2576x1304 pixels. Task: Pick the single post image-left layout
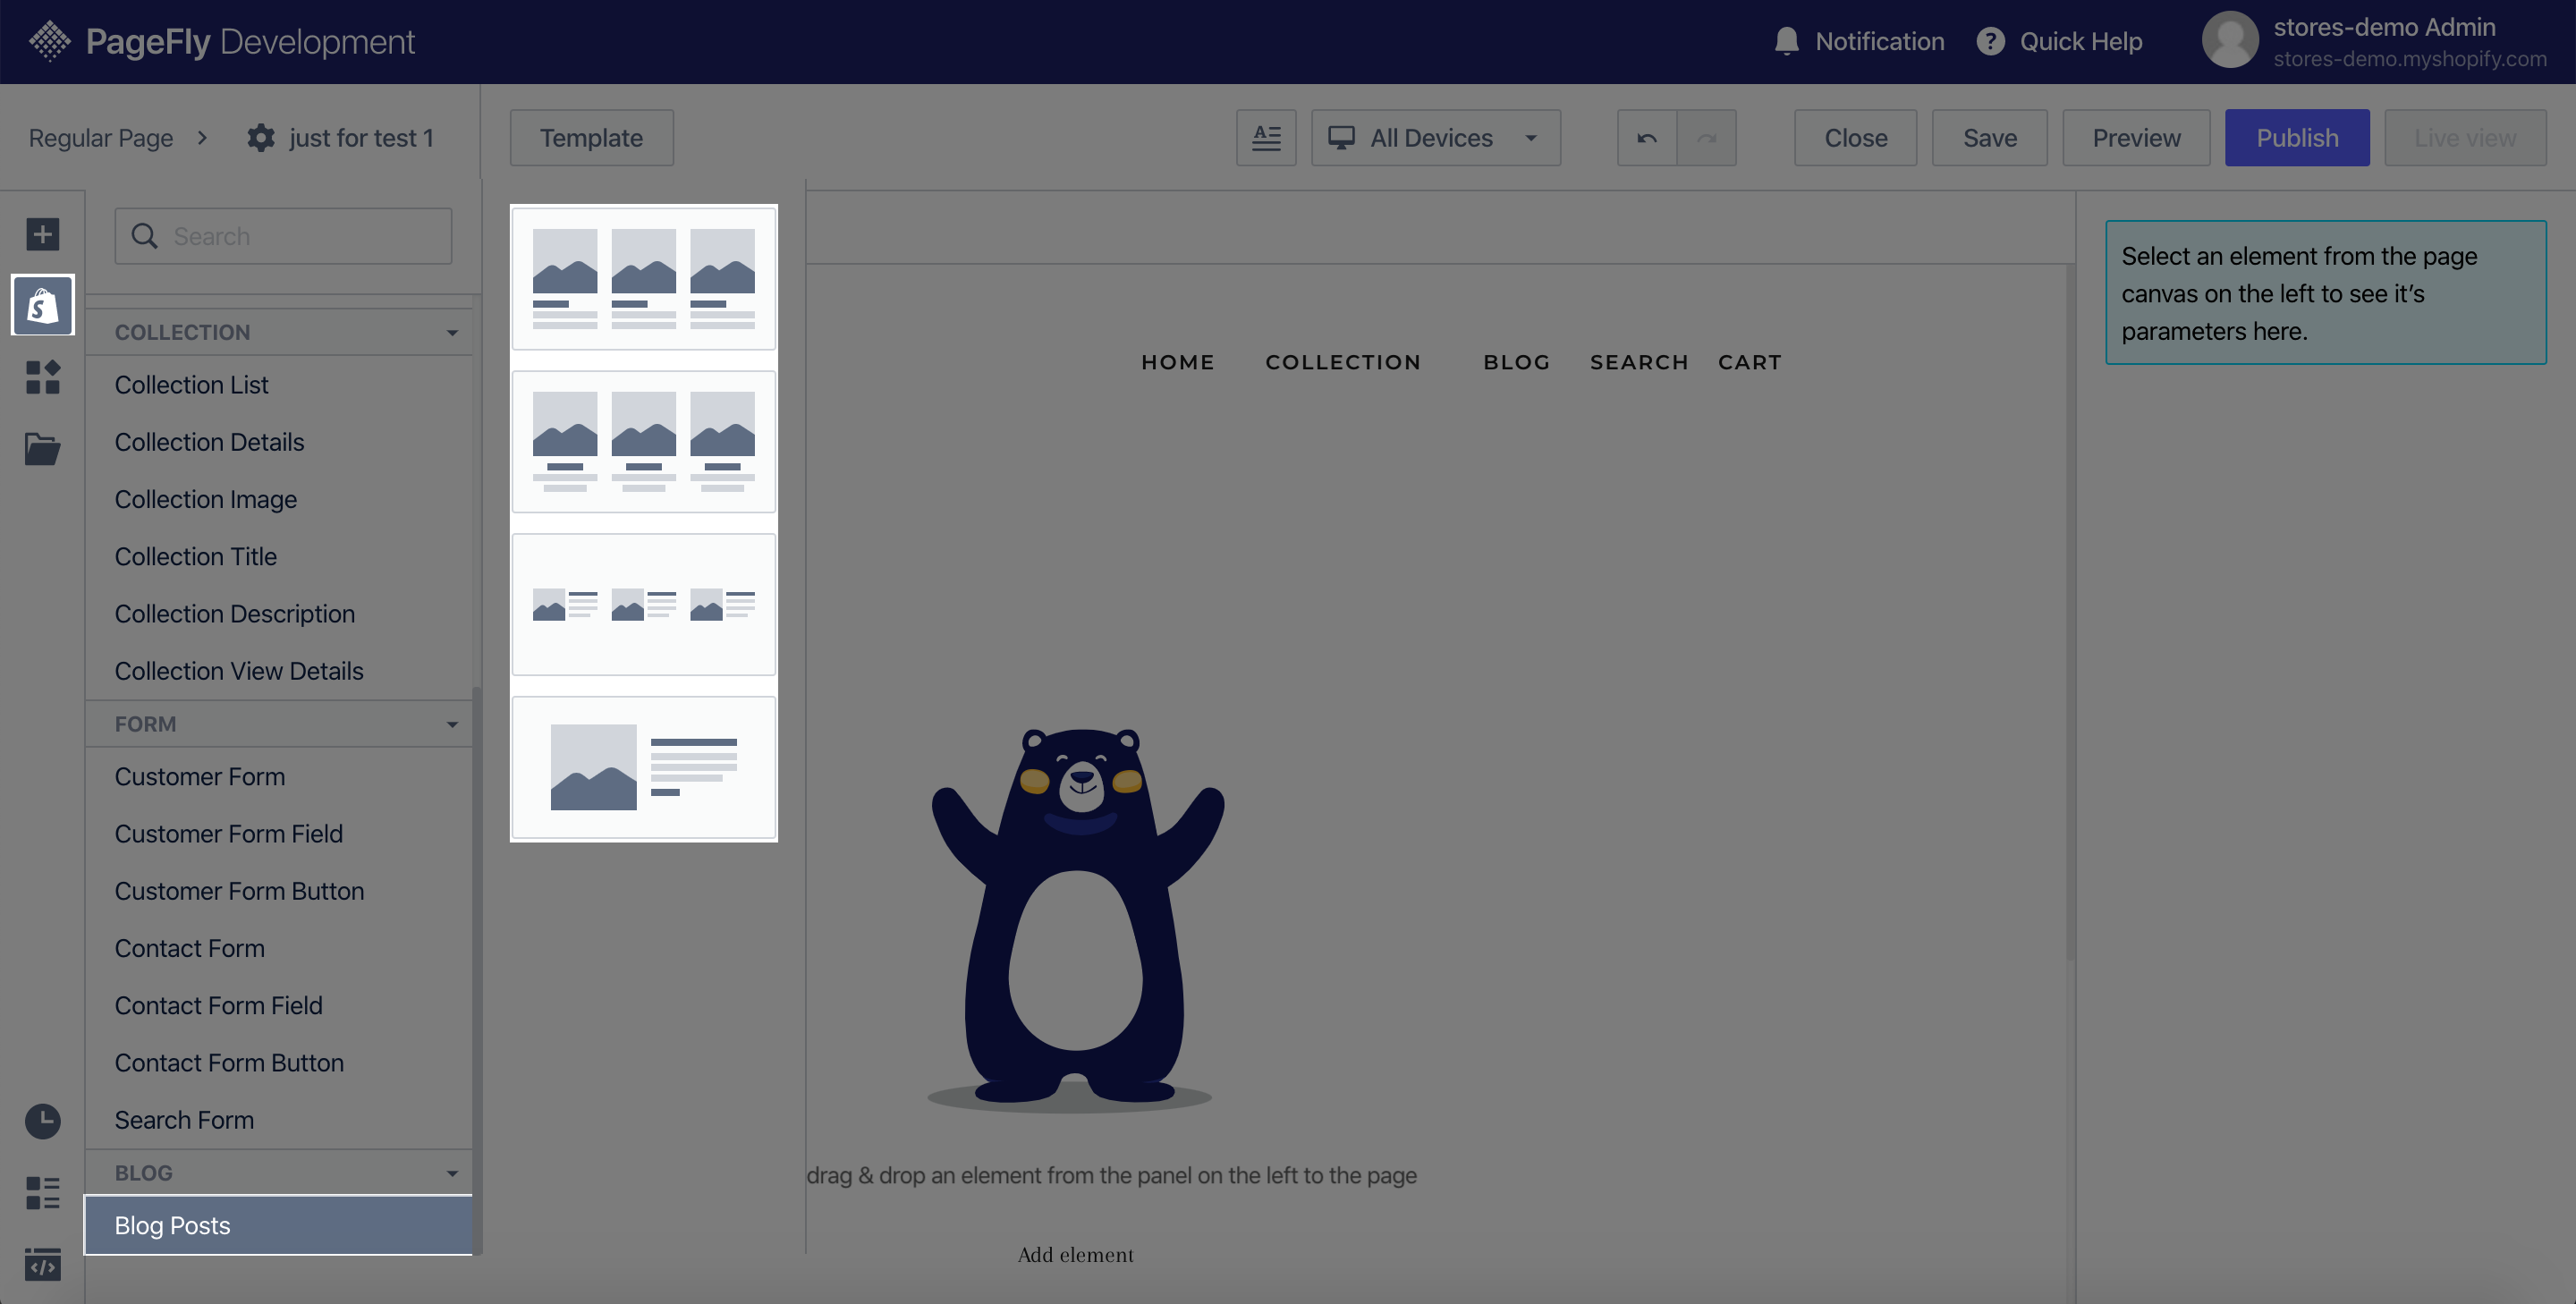coord(644,768)
